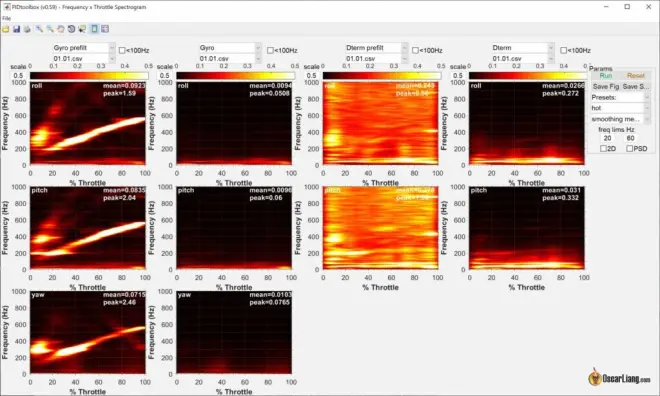
Task: Check the 2D option box
Action: tap(603, 149)
